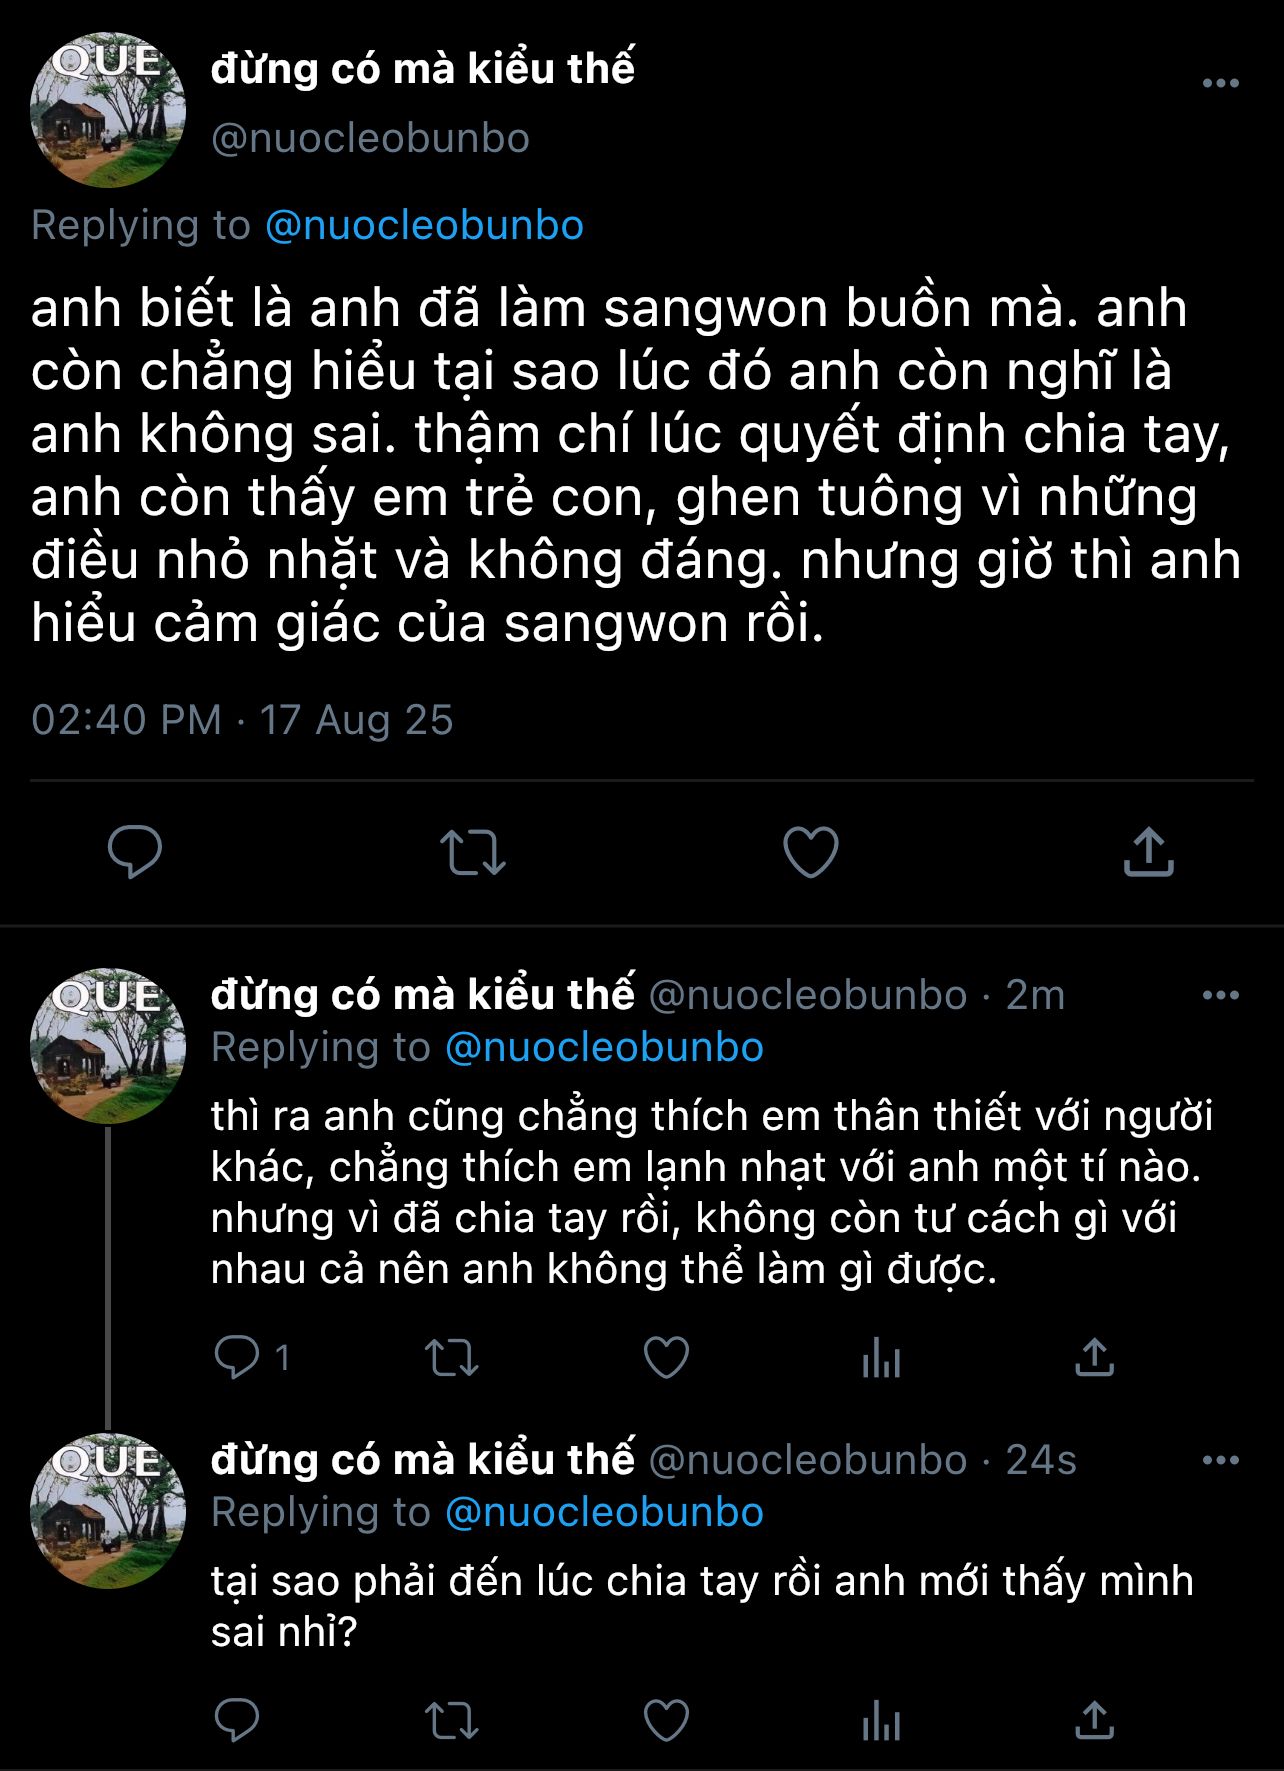This screenshot has width=1284, height=1771.
Task: Like the 2m-old reply
Action: pyautogui.click(x=666, y=1357)
